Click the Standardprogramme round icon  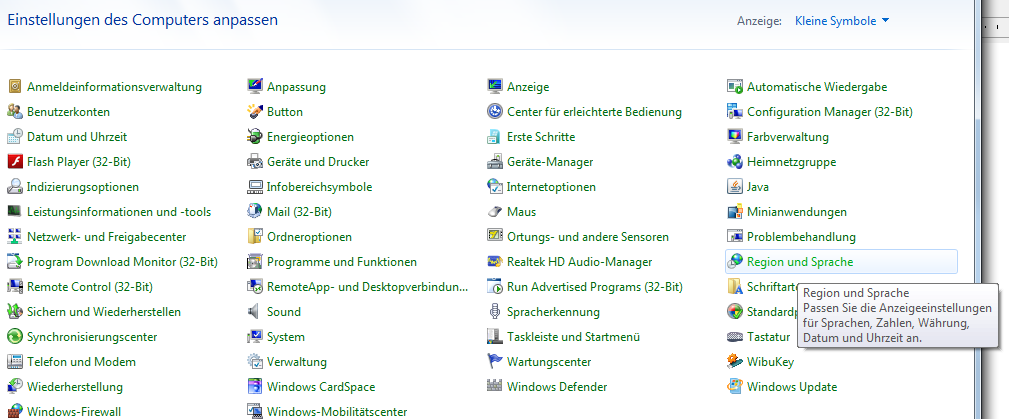[x=735, y=312]
